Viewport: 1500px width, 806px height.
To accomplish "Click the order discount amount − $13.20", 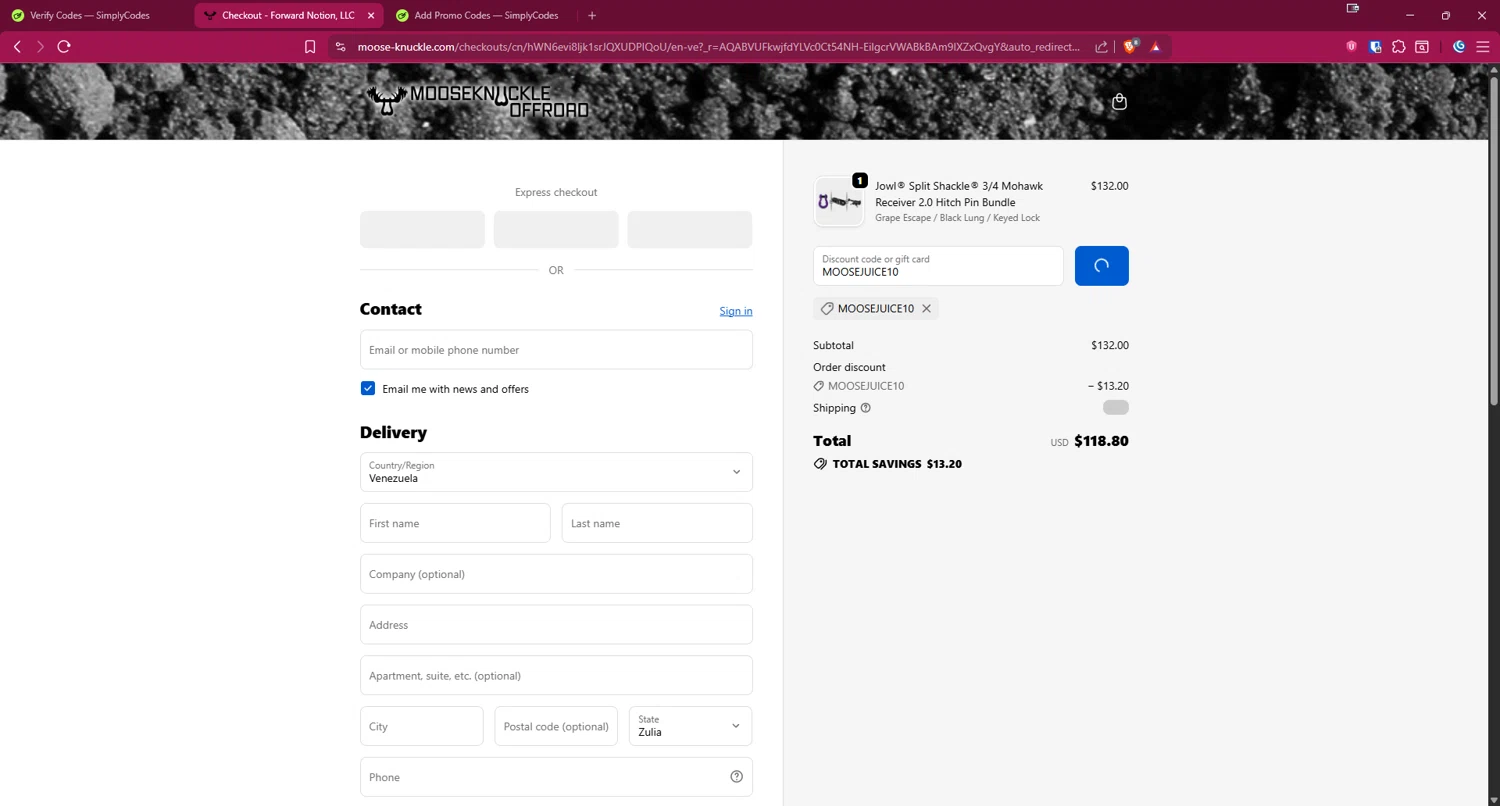I will click(1108, 386).
